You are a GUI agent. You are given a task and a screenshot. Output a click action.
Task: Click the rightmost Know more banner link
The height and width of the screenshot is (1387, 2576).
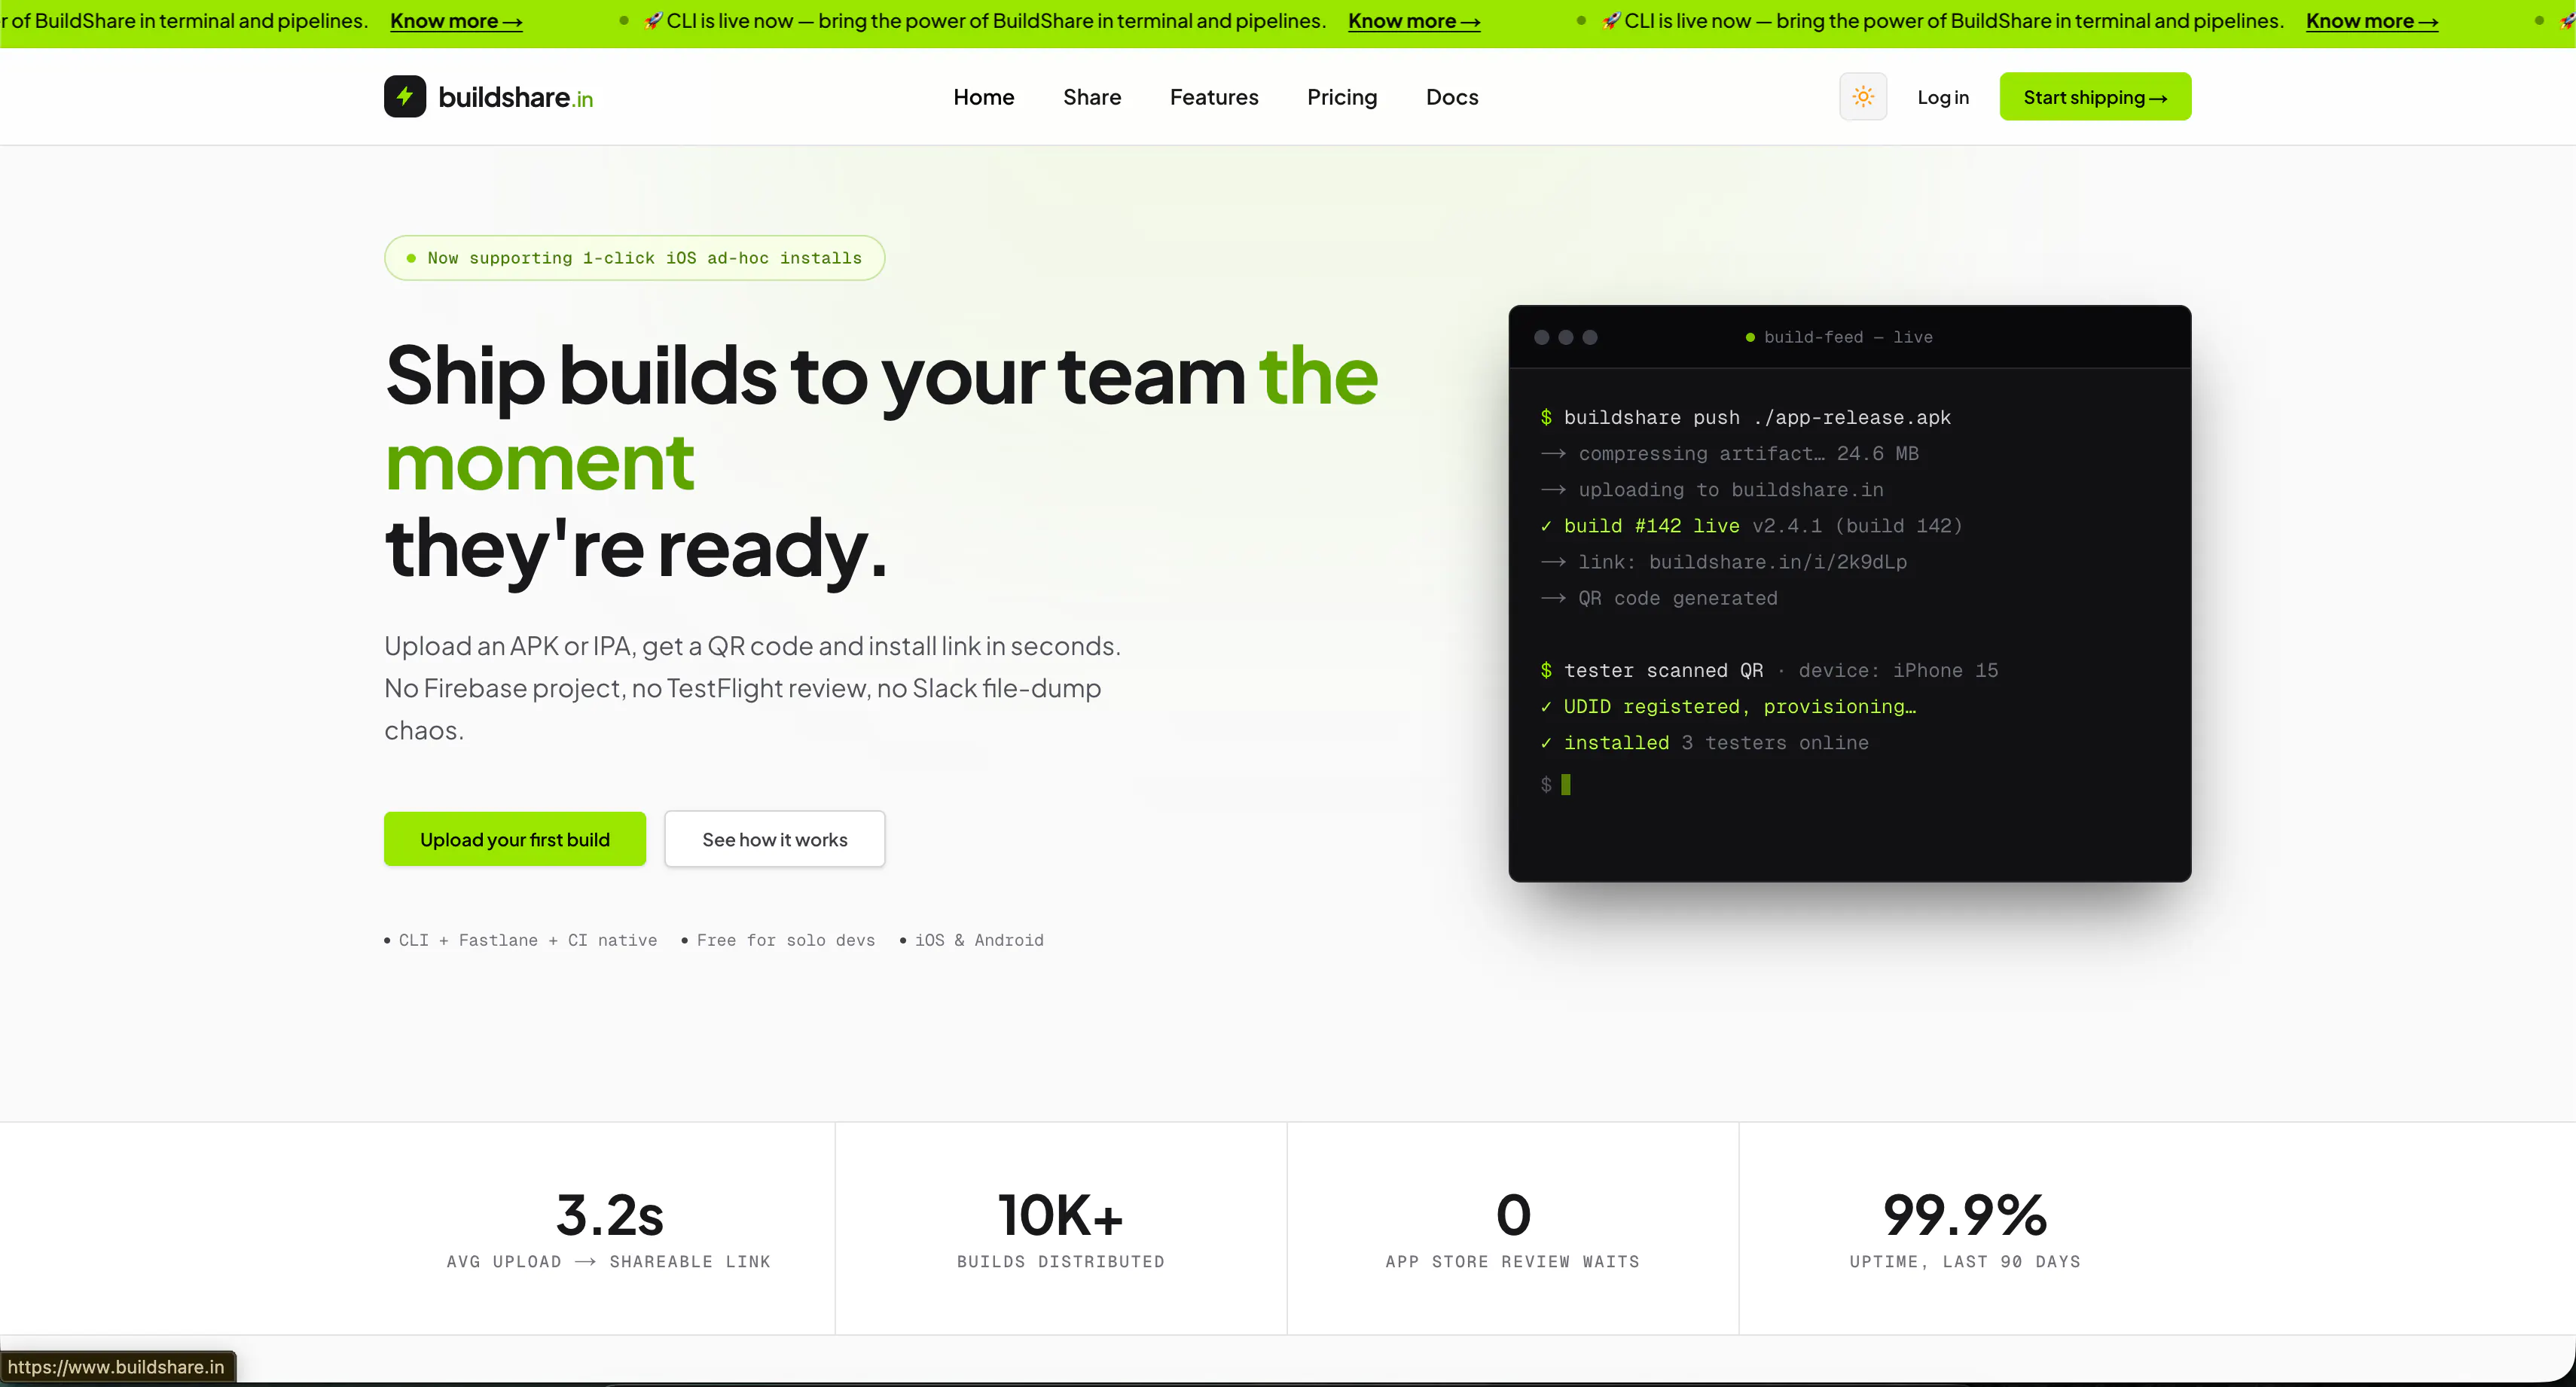[x=2372, y=21]
